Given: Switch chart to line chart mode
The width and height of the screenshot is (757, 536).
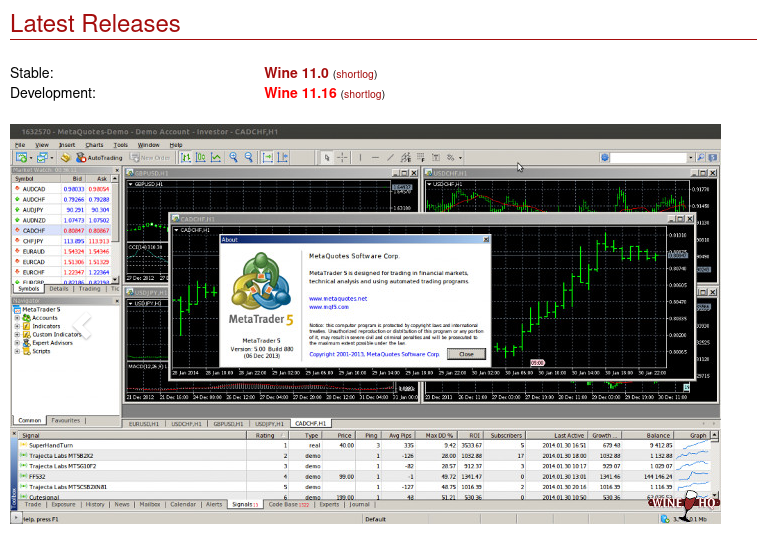Looking at the screenshot, I should click(x=216, y=157).
